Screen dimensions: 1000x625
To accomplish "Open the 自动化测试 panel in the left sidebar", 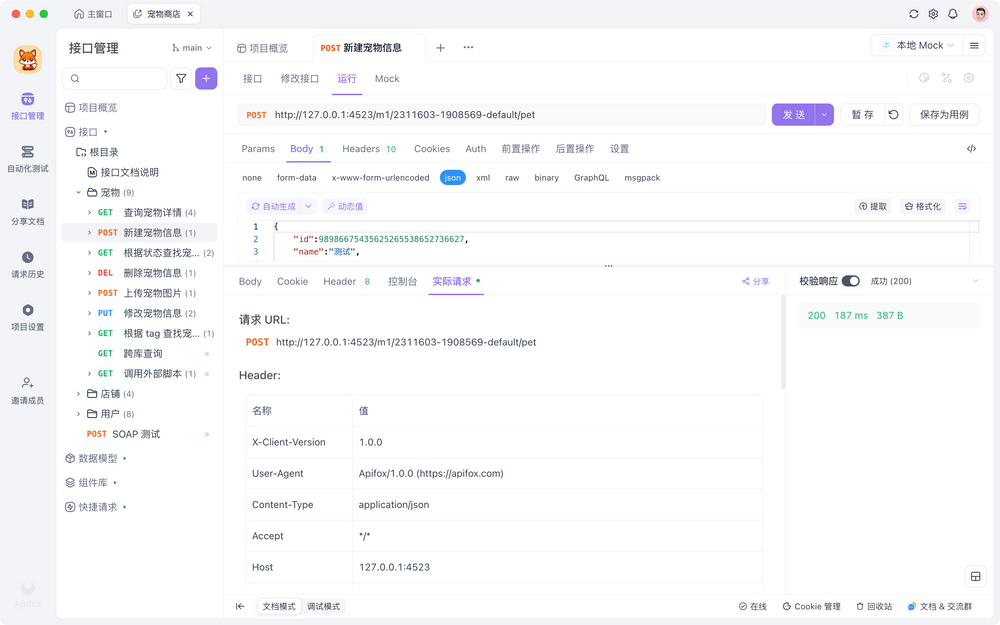I will (x=27, y=160).
